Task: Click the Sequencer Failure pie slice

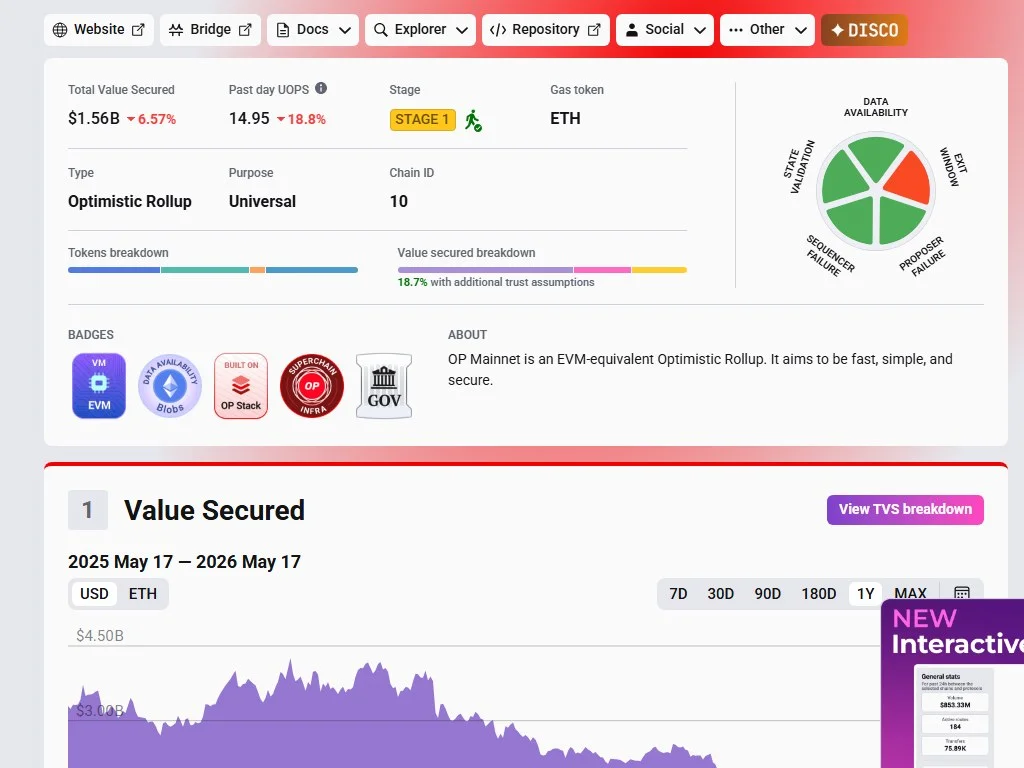Action: click(x=853, y=221)
